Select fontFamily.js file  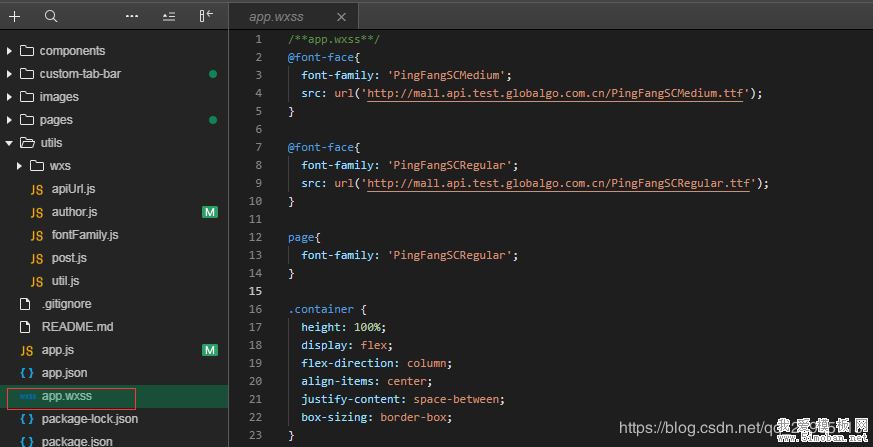(x=84, y=235)
